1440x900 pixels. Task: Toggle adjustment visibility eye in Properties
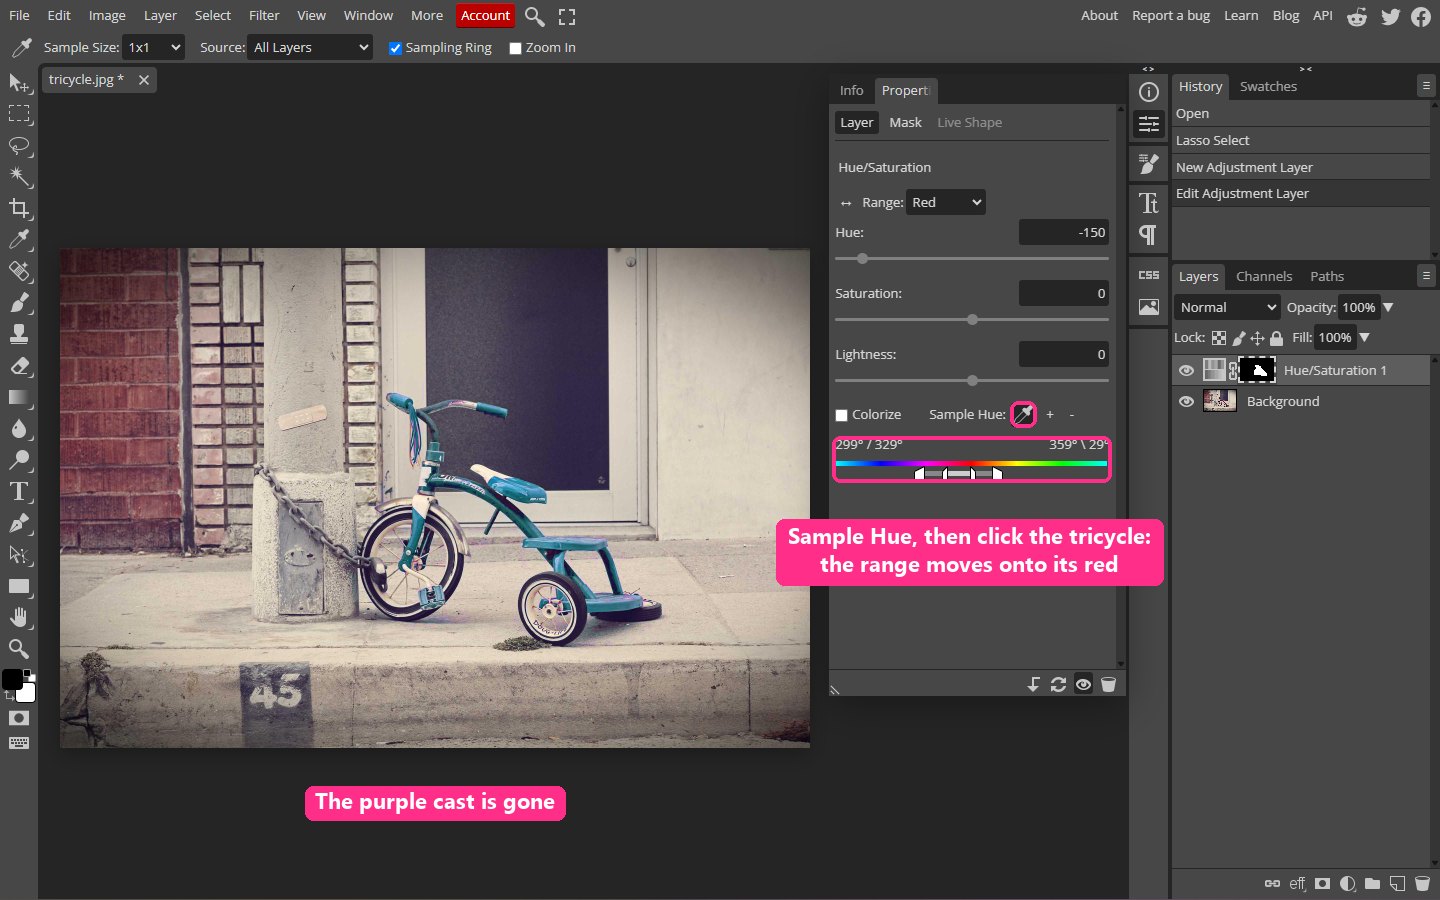1083,684
